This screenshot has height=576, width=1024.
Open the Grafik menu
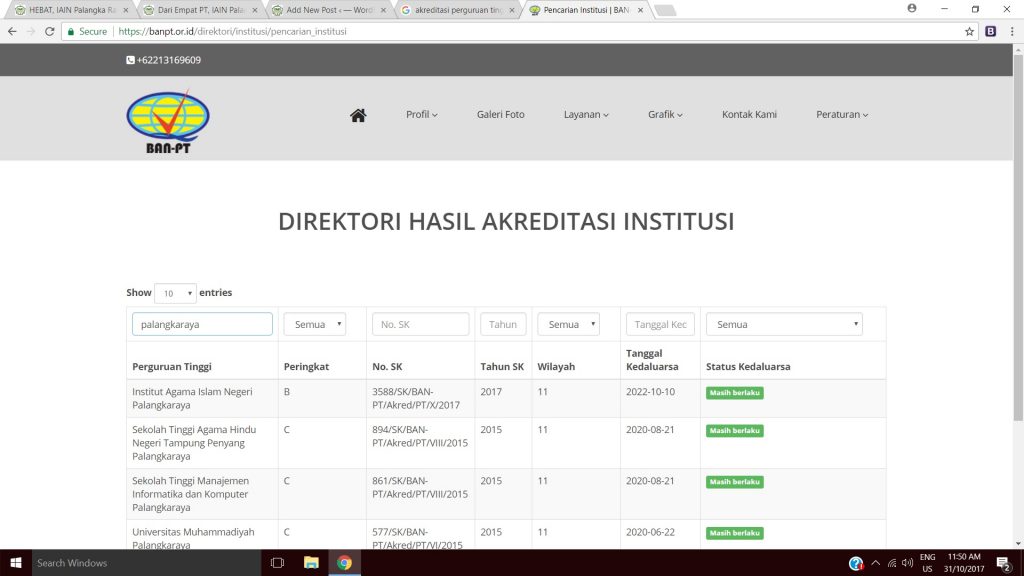coord(665,114)
